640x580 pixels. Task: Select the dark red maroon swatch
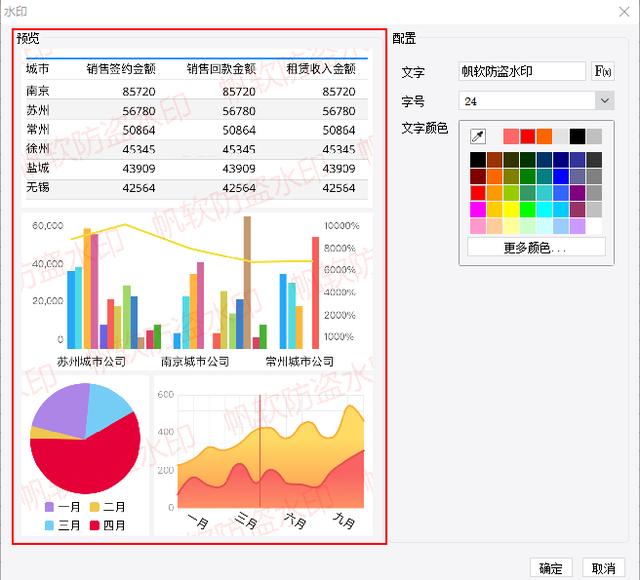click(478, 176)
